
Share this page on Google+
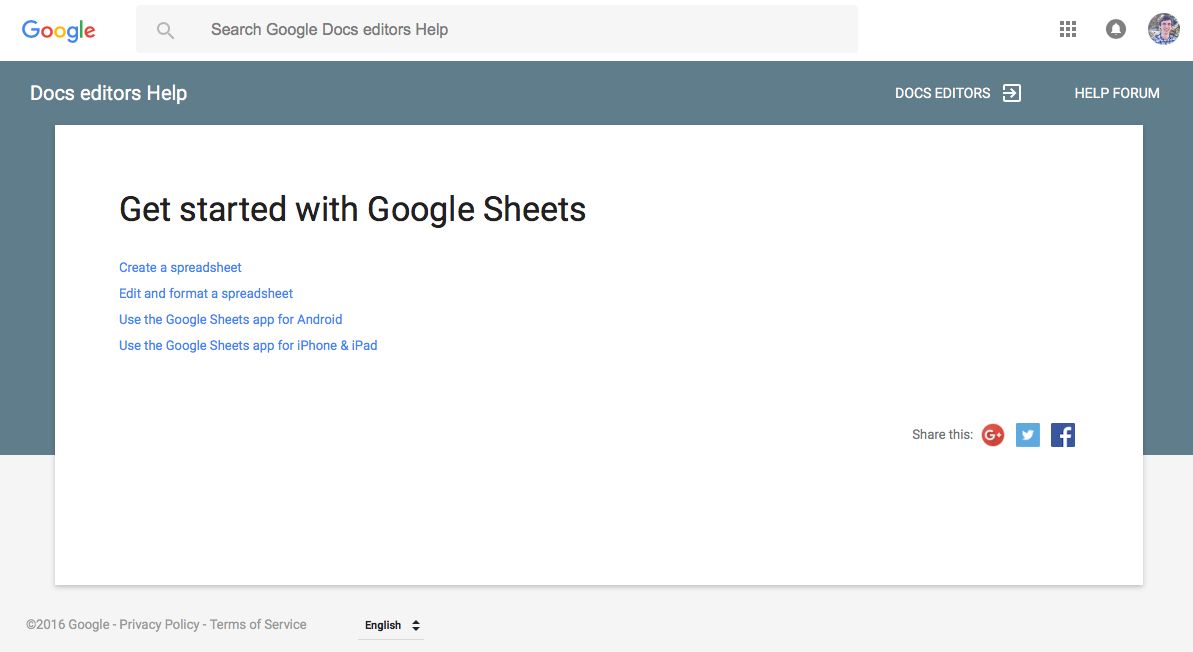993,435
